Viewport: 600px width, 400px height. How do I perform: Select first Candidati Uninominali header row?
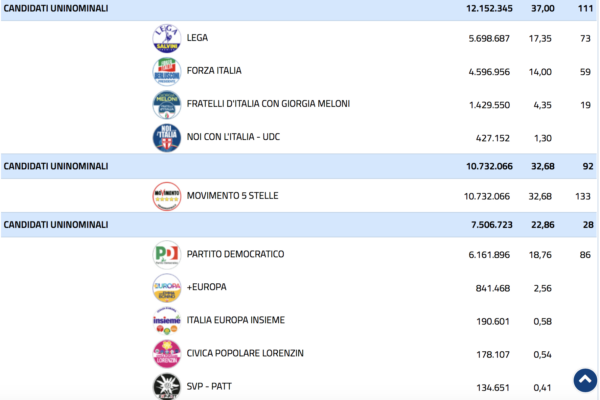pyautogui.click(x=299, y=9)
